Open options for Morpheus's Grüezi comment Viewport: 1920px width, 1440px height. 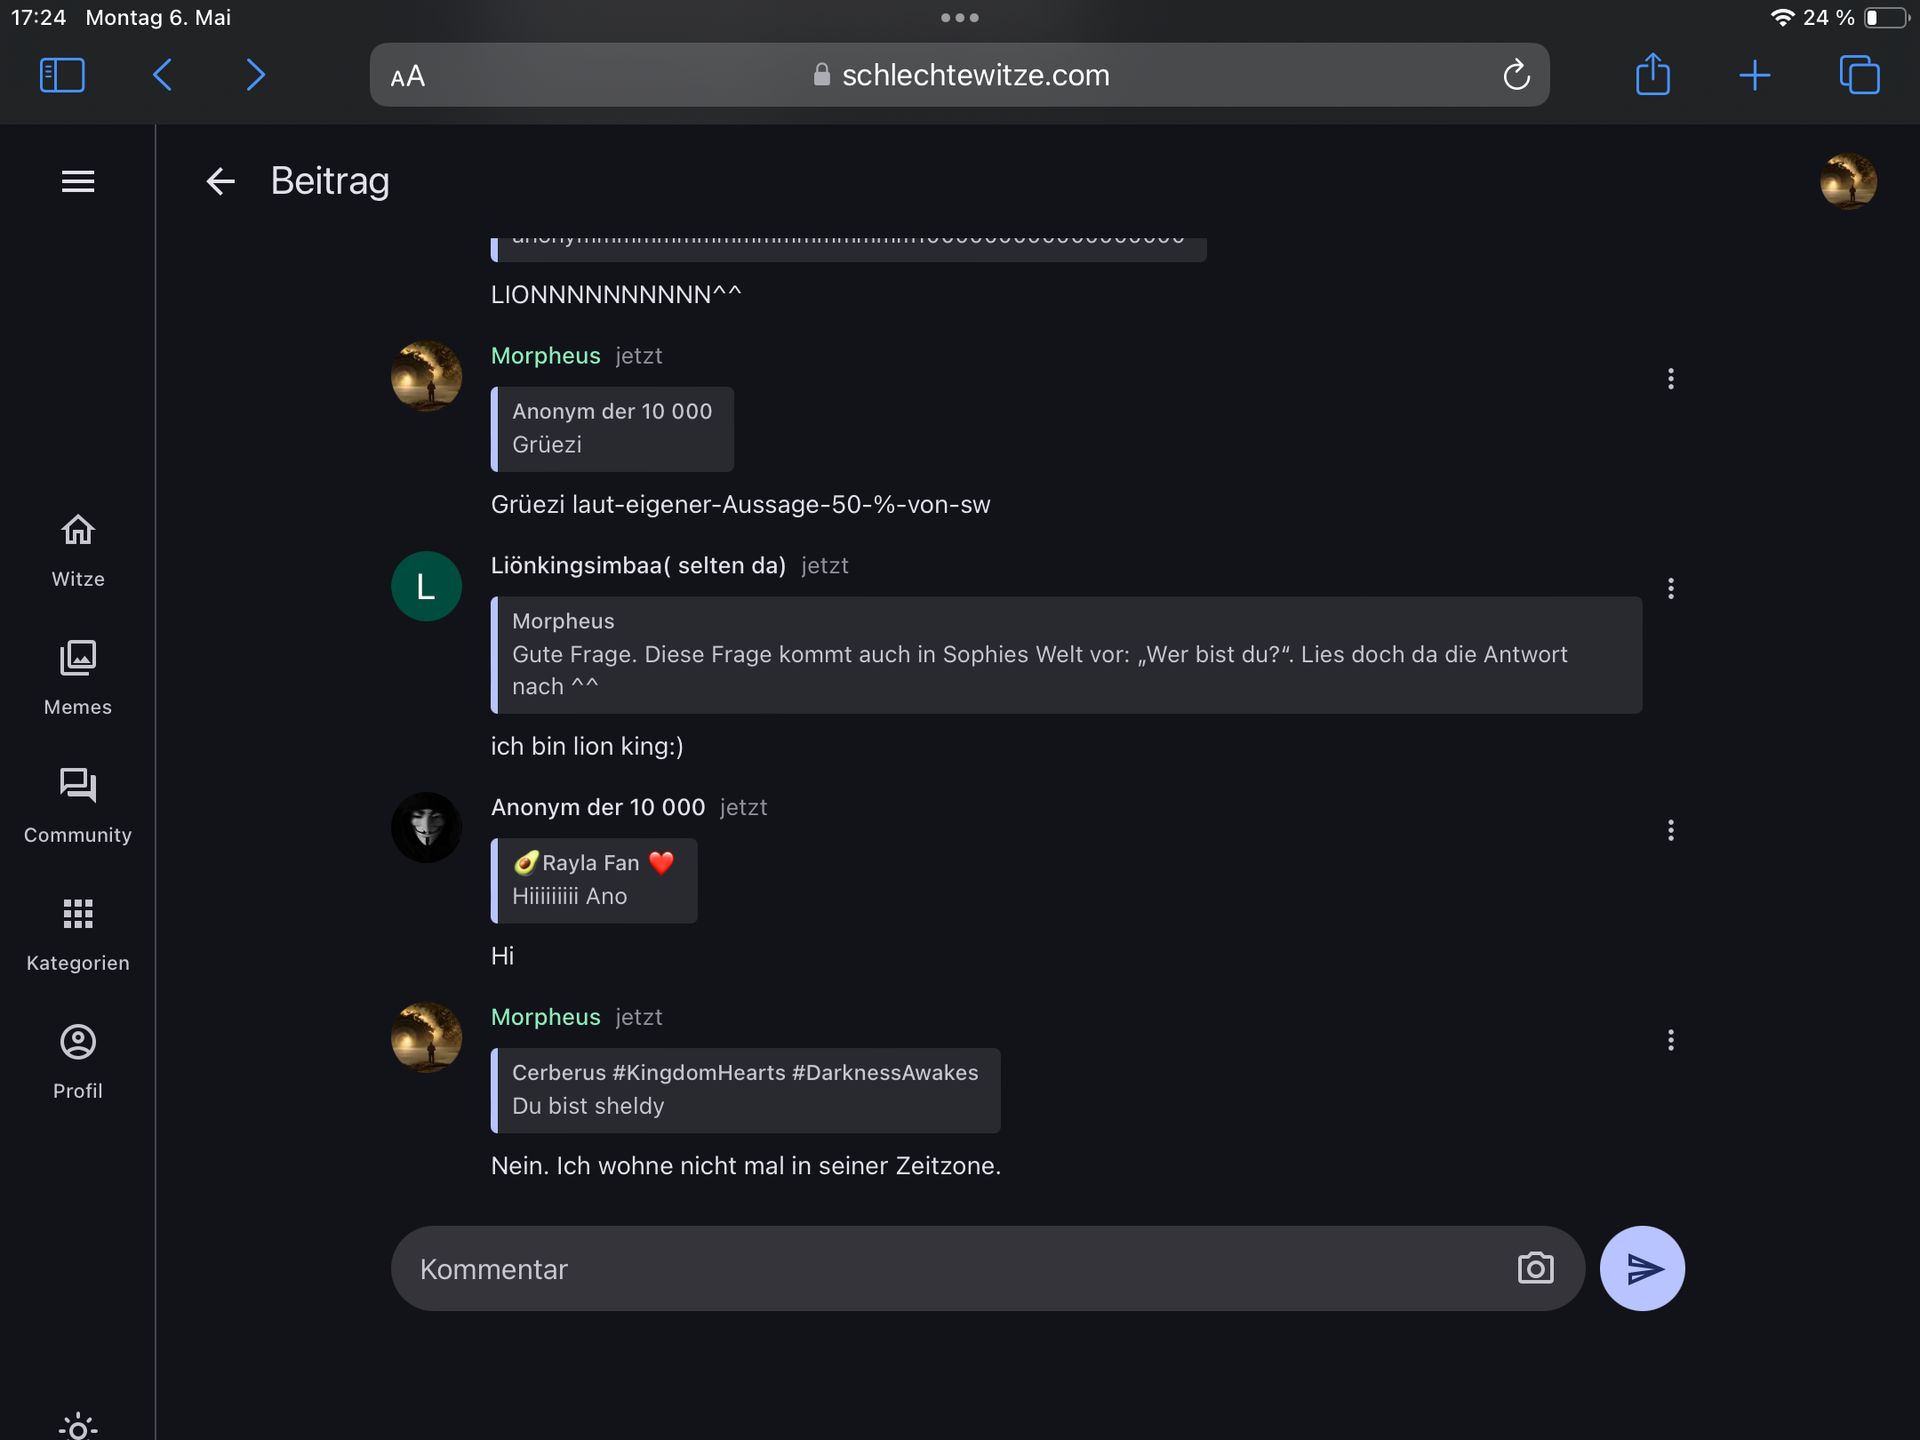(1670, 378)
